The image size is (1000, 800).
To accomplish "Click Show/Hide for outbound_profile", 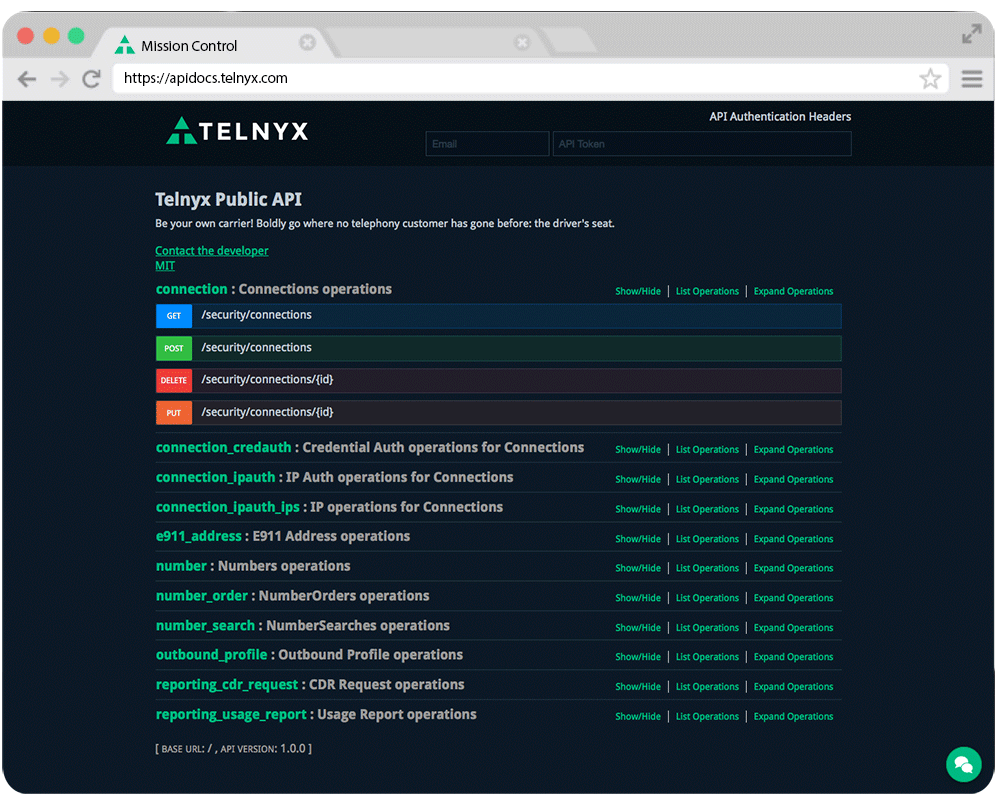I will point(638,657).
